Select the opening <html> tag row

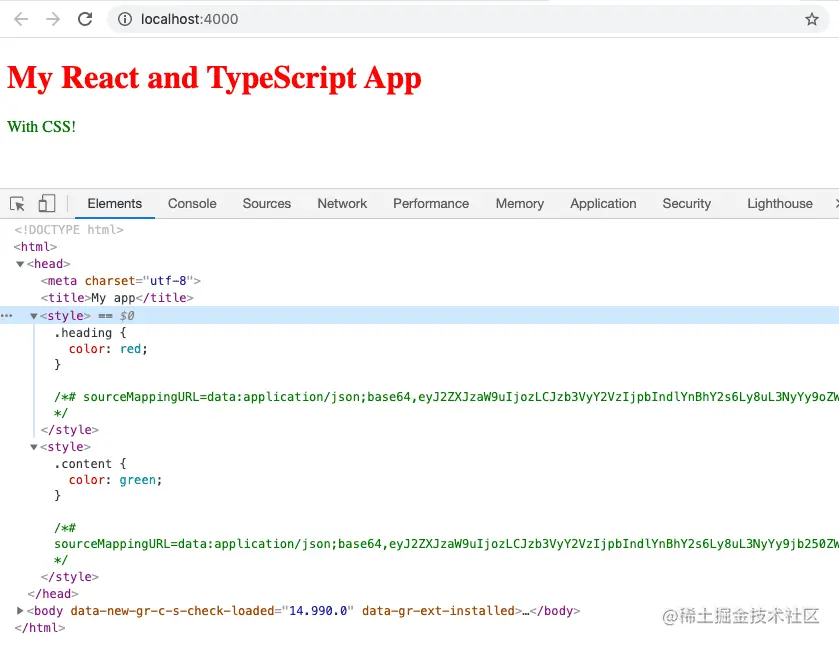[35, 247]
